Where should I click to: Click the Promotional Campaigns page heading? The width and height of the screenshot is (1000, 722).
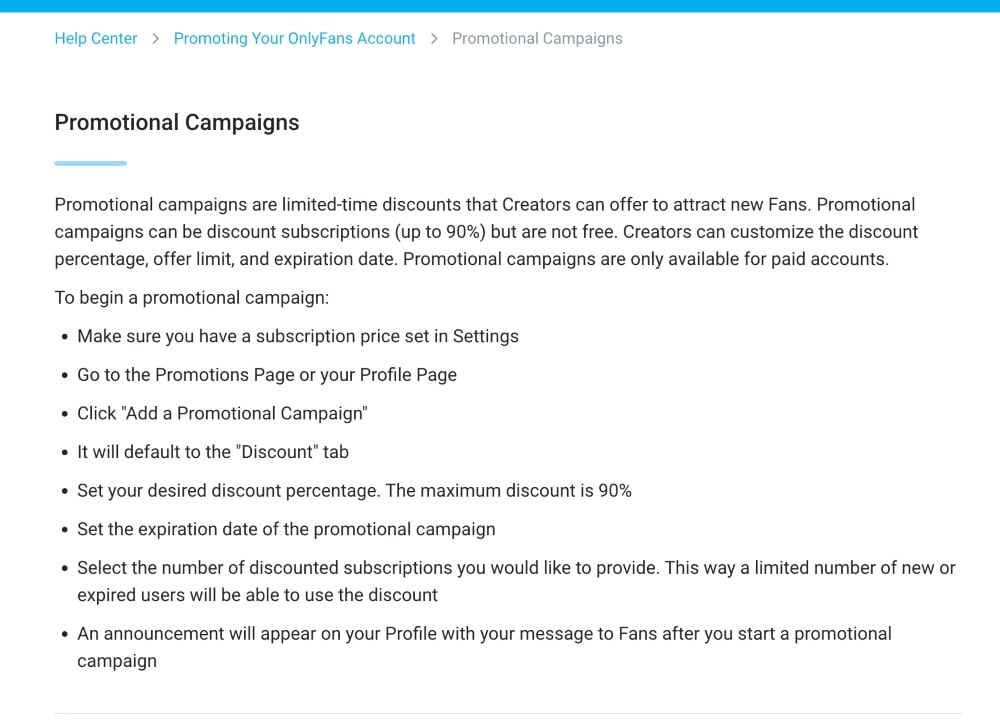tap(177, 123)
